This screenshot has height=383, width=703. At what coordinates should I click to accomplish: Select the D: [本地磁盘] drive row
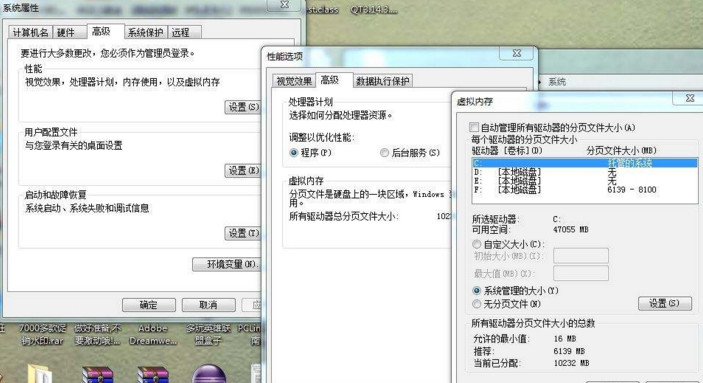[x=585, y=172]
